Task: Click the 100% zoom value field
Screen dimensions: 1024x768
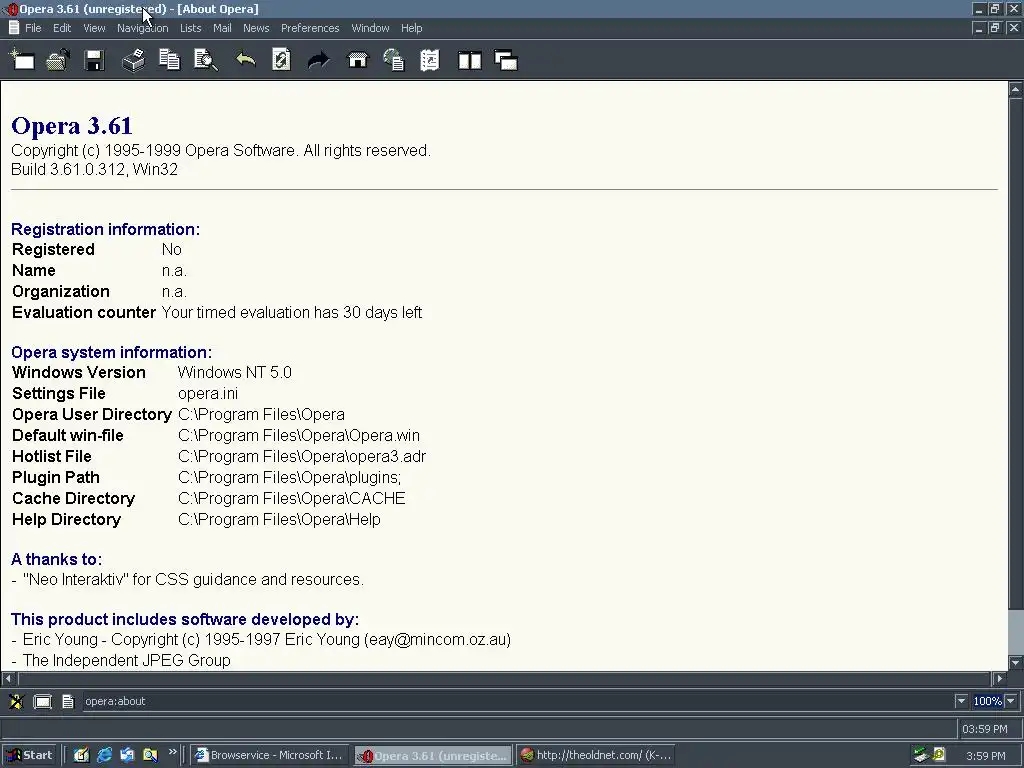Action: pos(987,701)
